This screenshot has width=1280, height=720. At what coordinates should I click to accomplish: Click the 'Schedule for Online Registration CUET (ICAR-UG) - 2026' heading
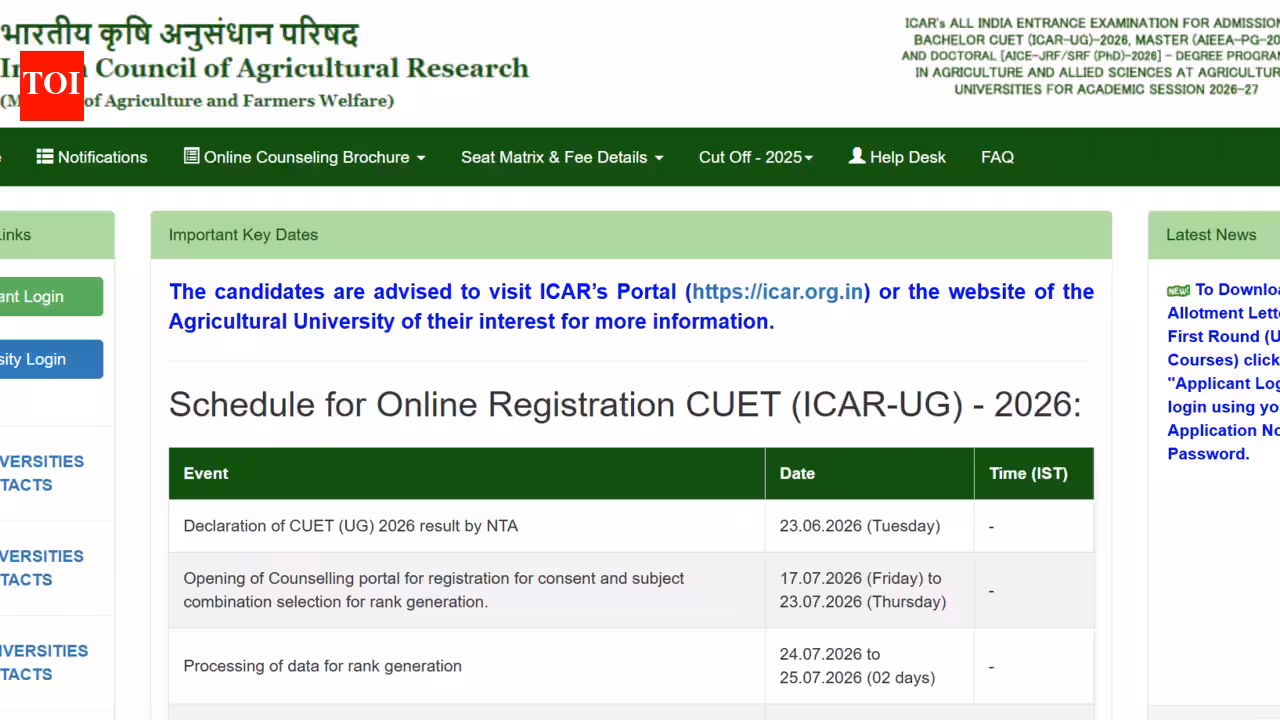pos(625,404)
